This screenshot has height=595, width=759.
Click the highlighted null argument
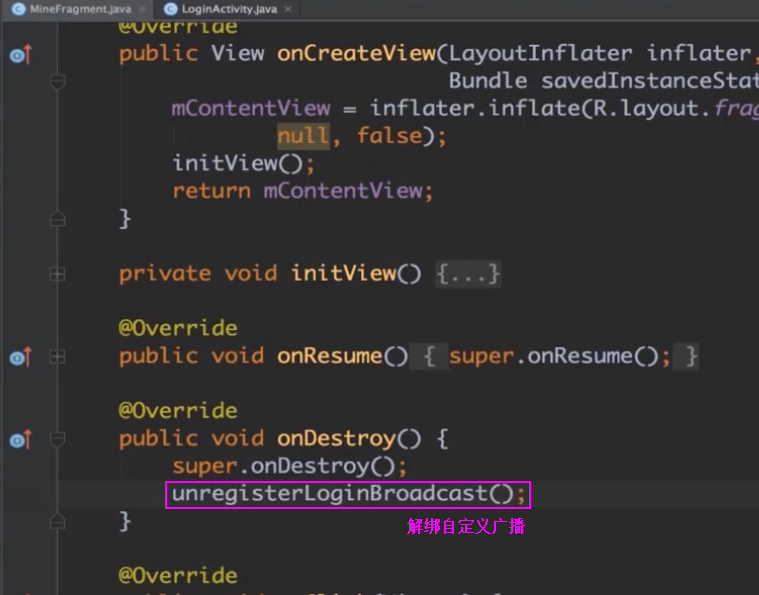coord(303,136)
